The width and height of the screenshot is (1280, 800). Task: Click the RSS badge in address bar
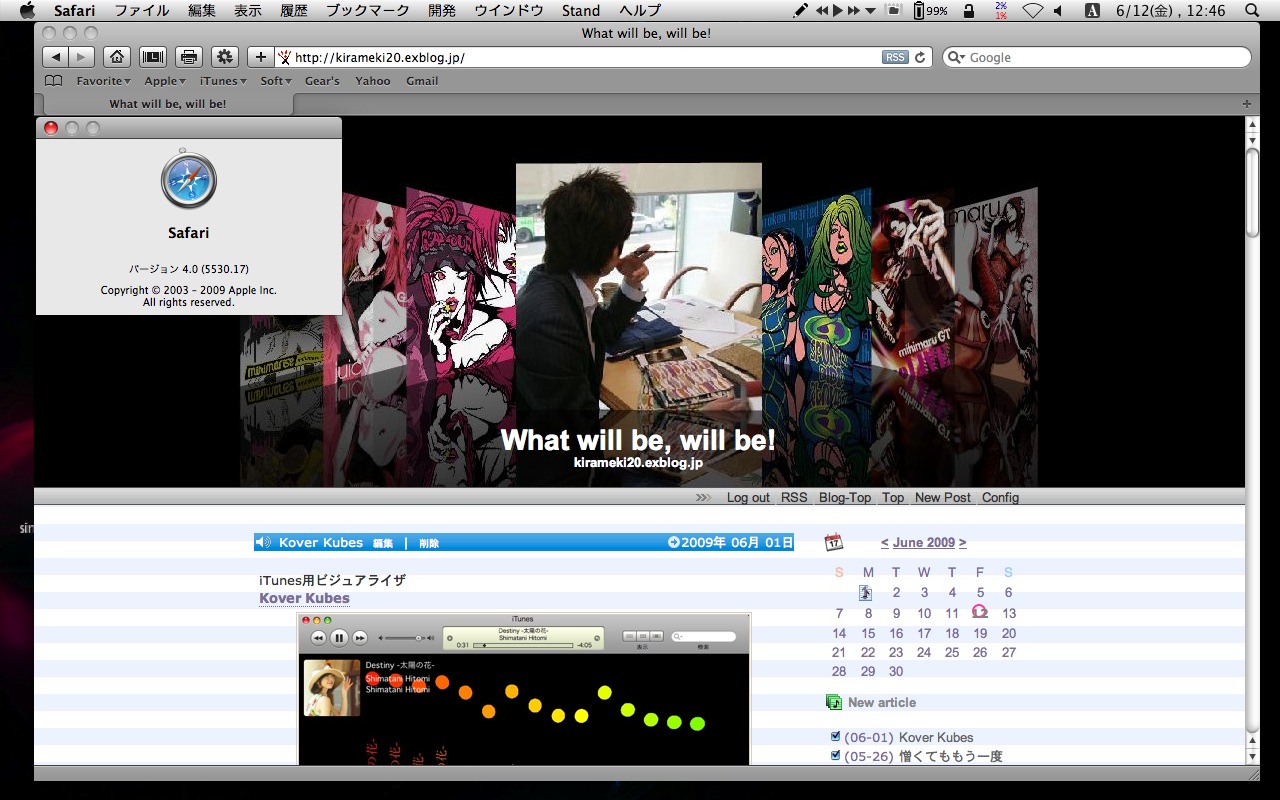pyautogui.click(x=895, y=57)
